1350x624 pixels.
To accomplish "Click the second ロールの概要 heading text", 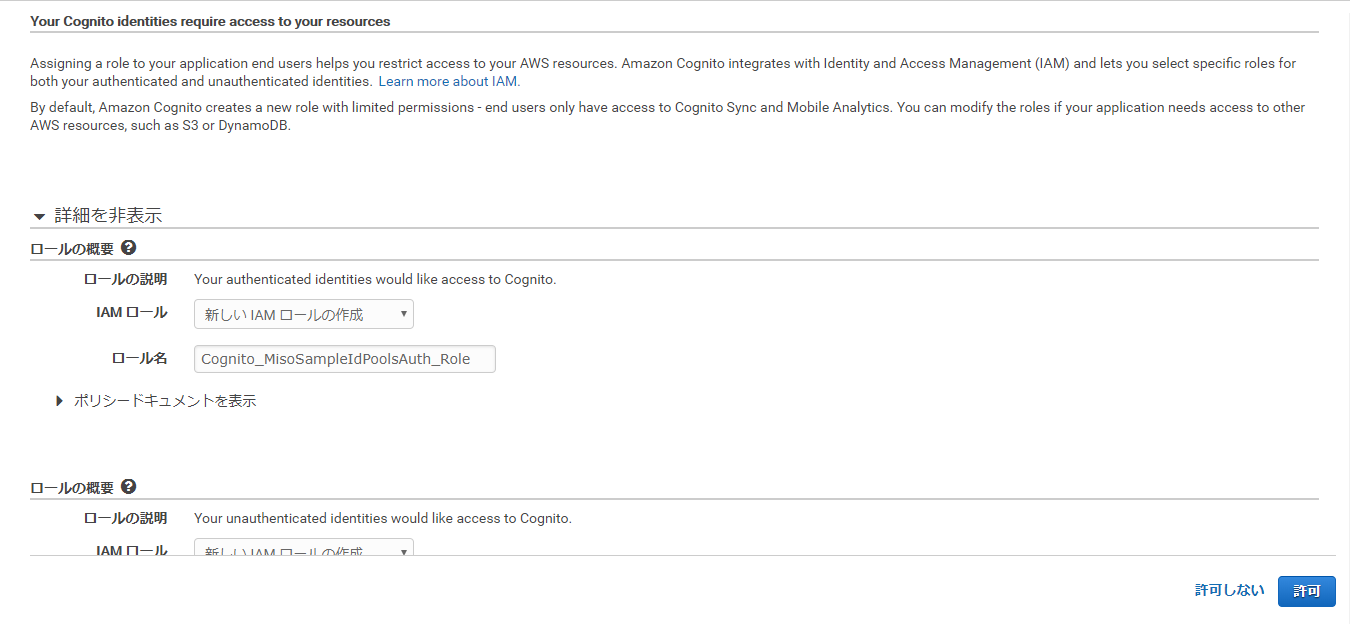I will [72, 488].
